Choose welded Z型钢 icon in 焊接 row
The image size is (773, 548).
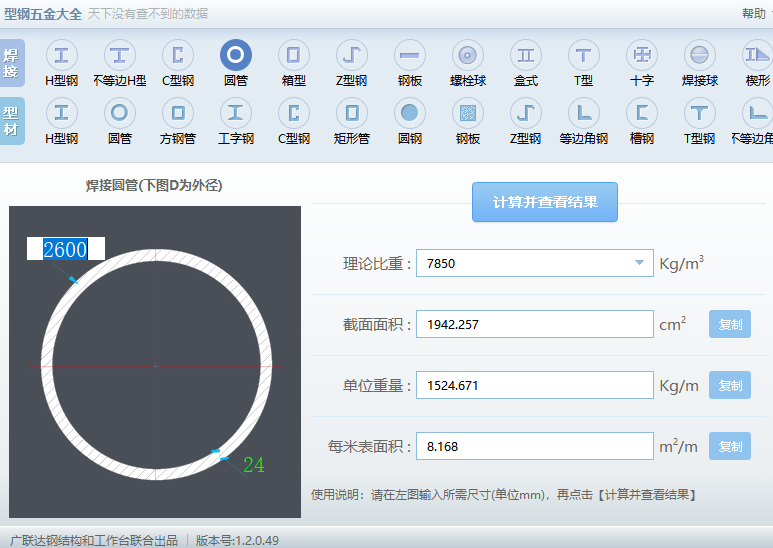tap(352, 55)
